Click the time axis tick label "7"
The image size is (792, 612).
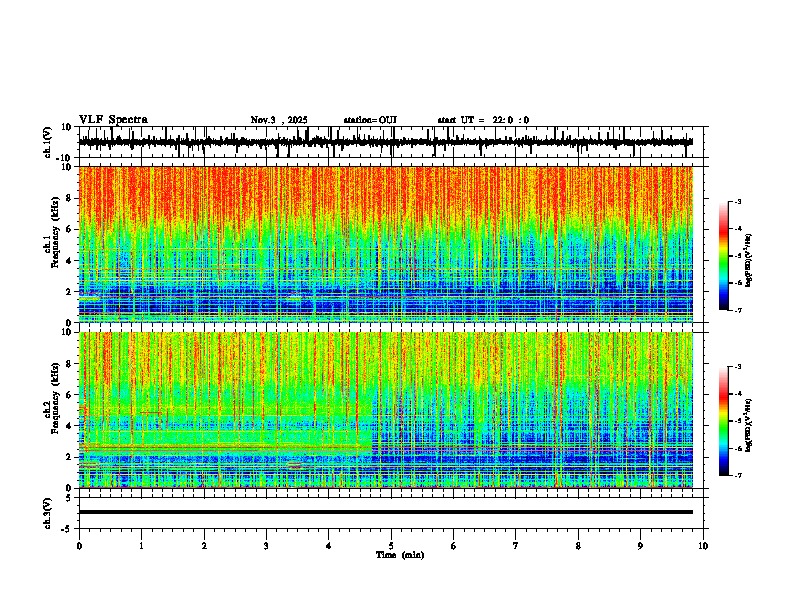[x=516, y=546]
